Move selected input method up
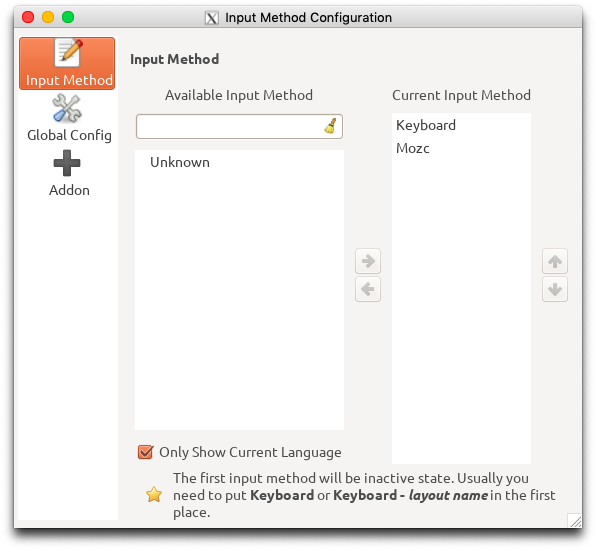This screenshot has height=550, width=596. click(555, 261)
